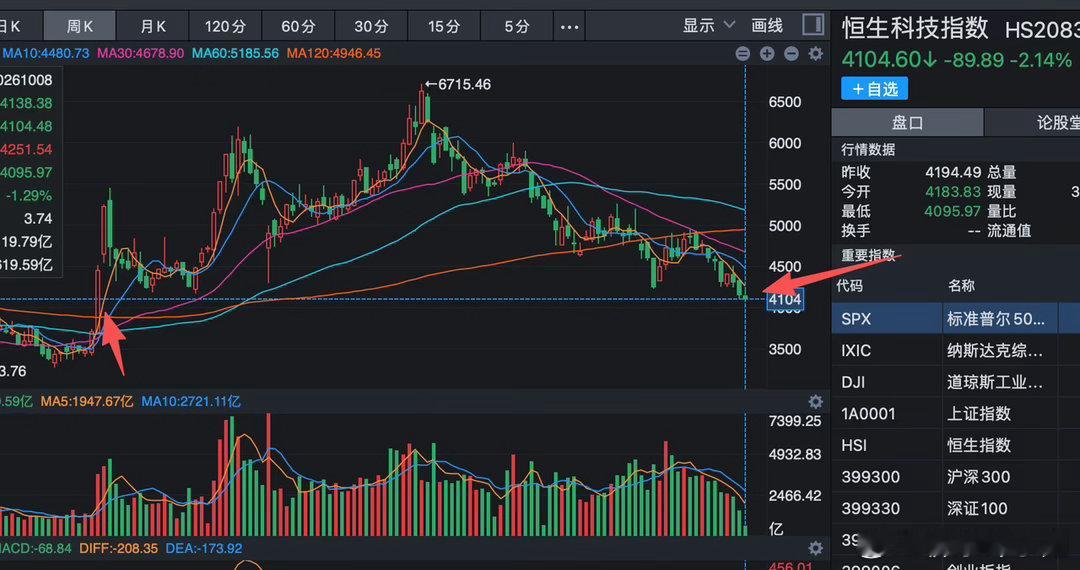Open the 盘口 tab
This screenshot has height=570, width=1080.
(907, 123)
